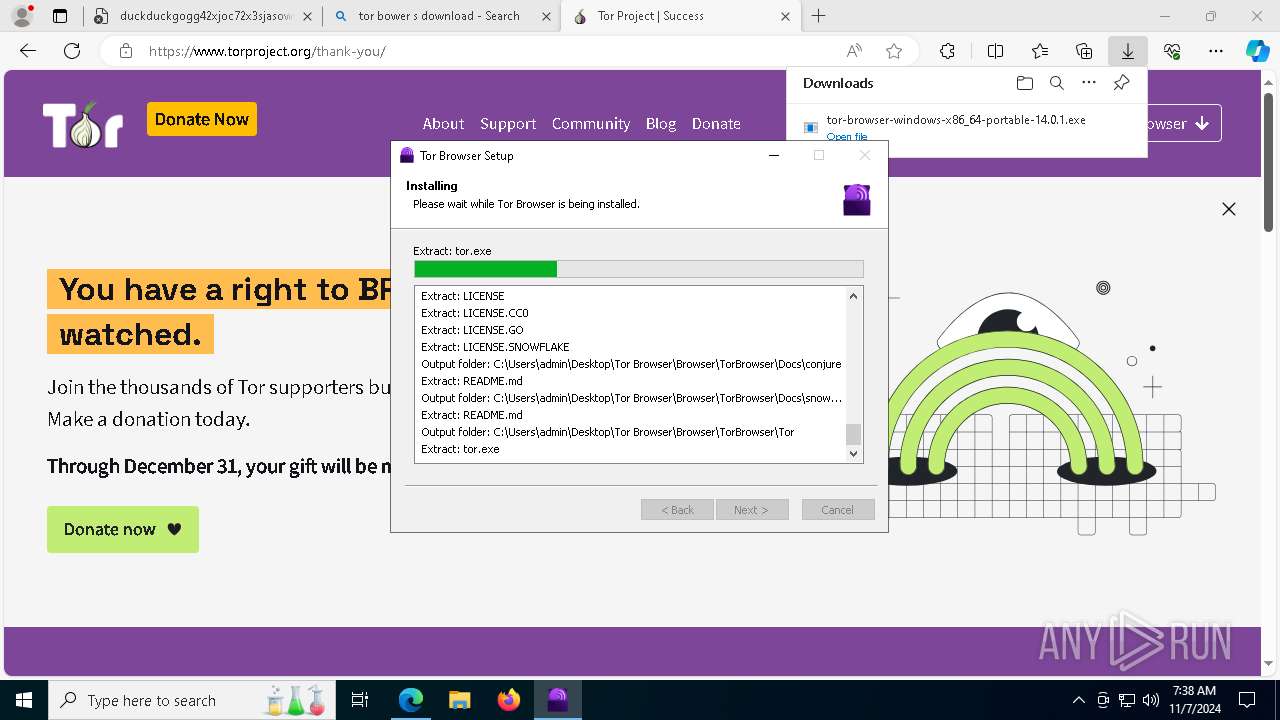The width and height of the screenshot is (1280, 720).
Task: Go back with the browser back arrow
Action: [28, 51]
